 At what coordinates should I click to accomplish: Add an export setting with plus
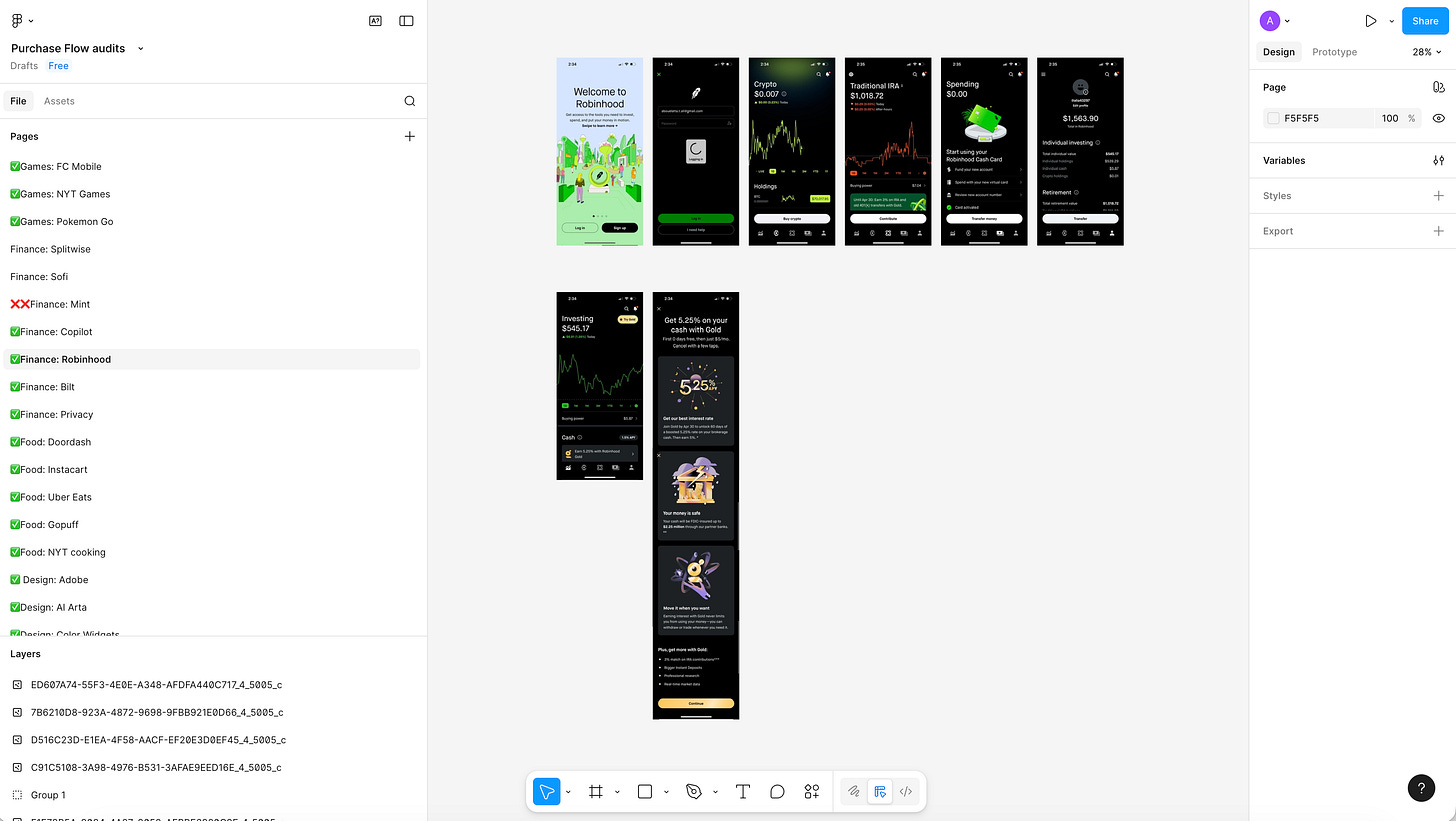pyautogui.click(x=1438, y=231)
